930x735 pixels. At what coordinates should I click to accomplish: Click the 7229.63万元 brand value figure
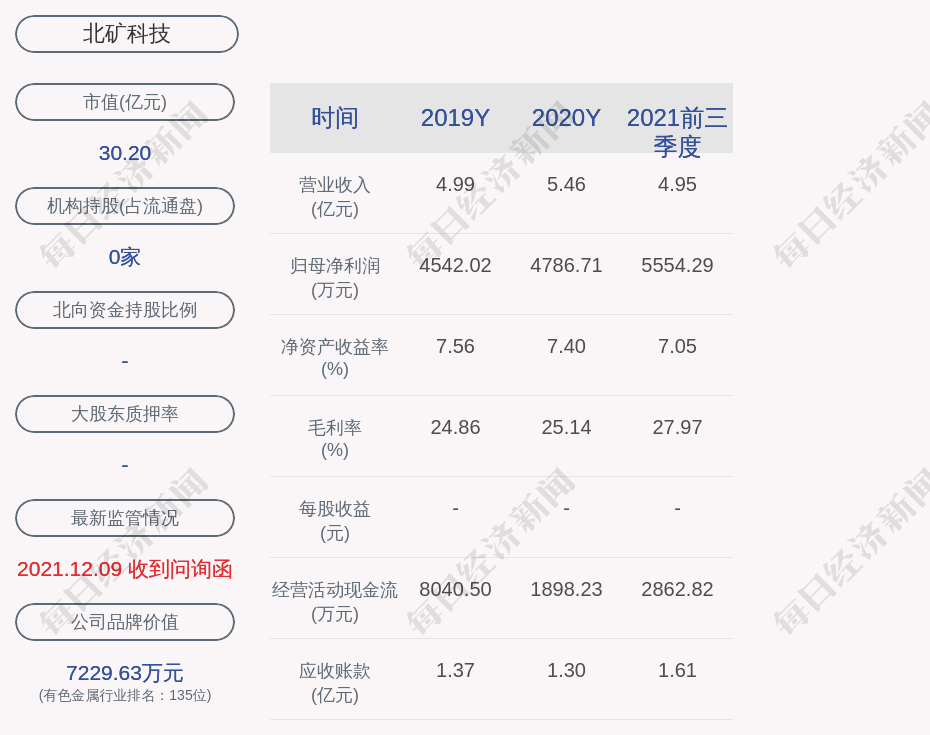click(125, 673)
